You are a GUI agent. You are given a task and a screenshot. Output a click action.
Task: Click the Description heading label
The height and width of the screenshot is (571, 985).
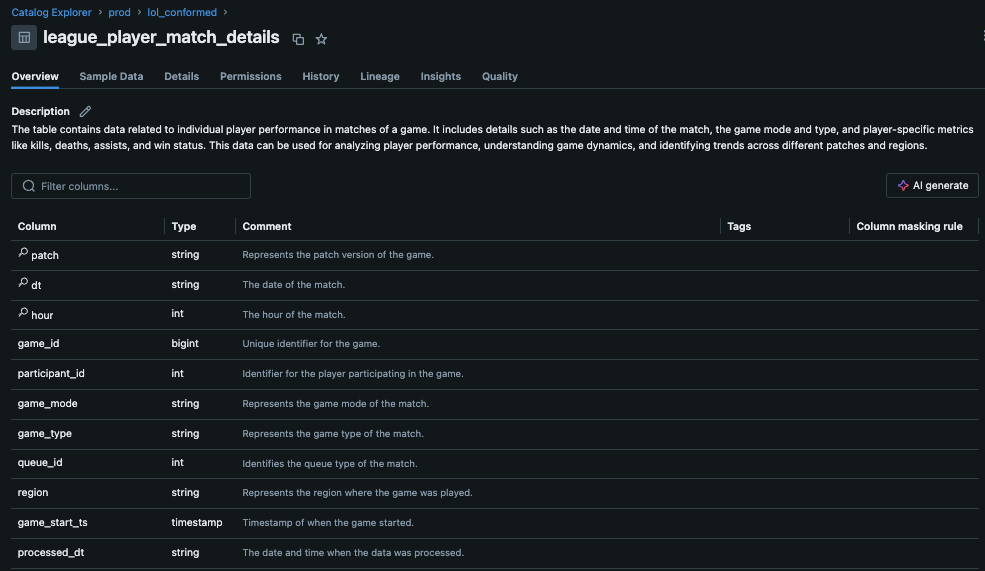coord(40,111)
